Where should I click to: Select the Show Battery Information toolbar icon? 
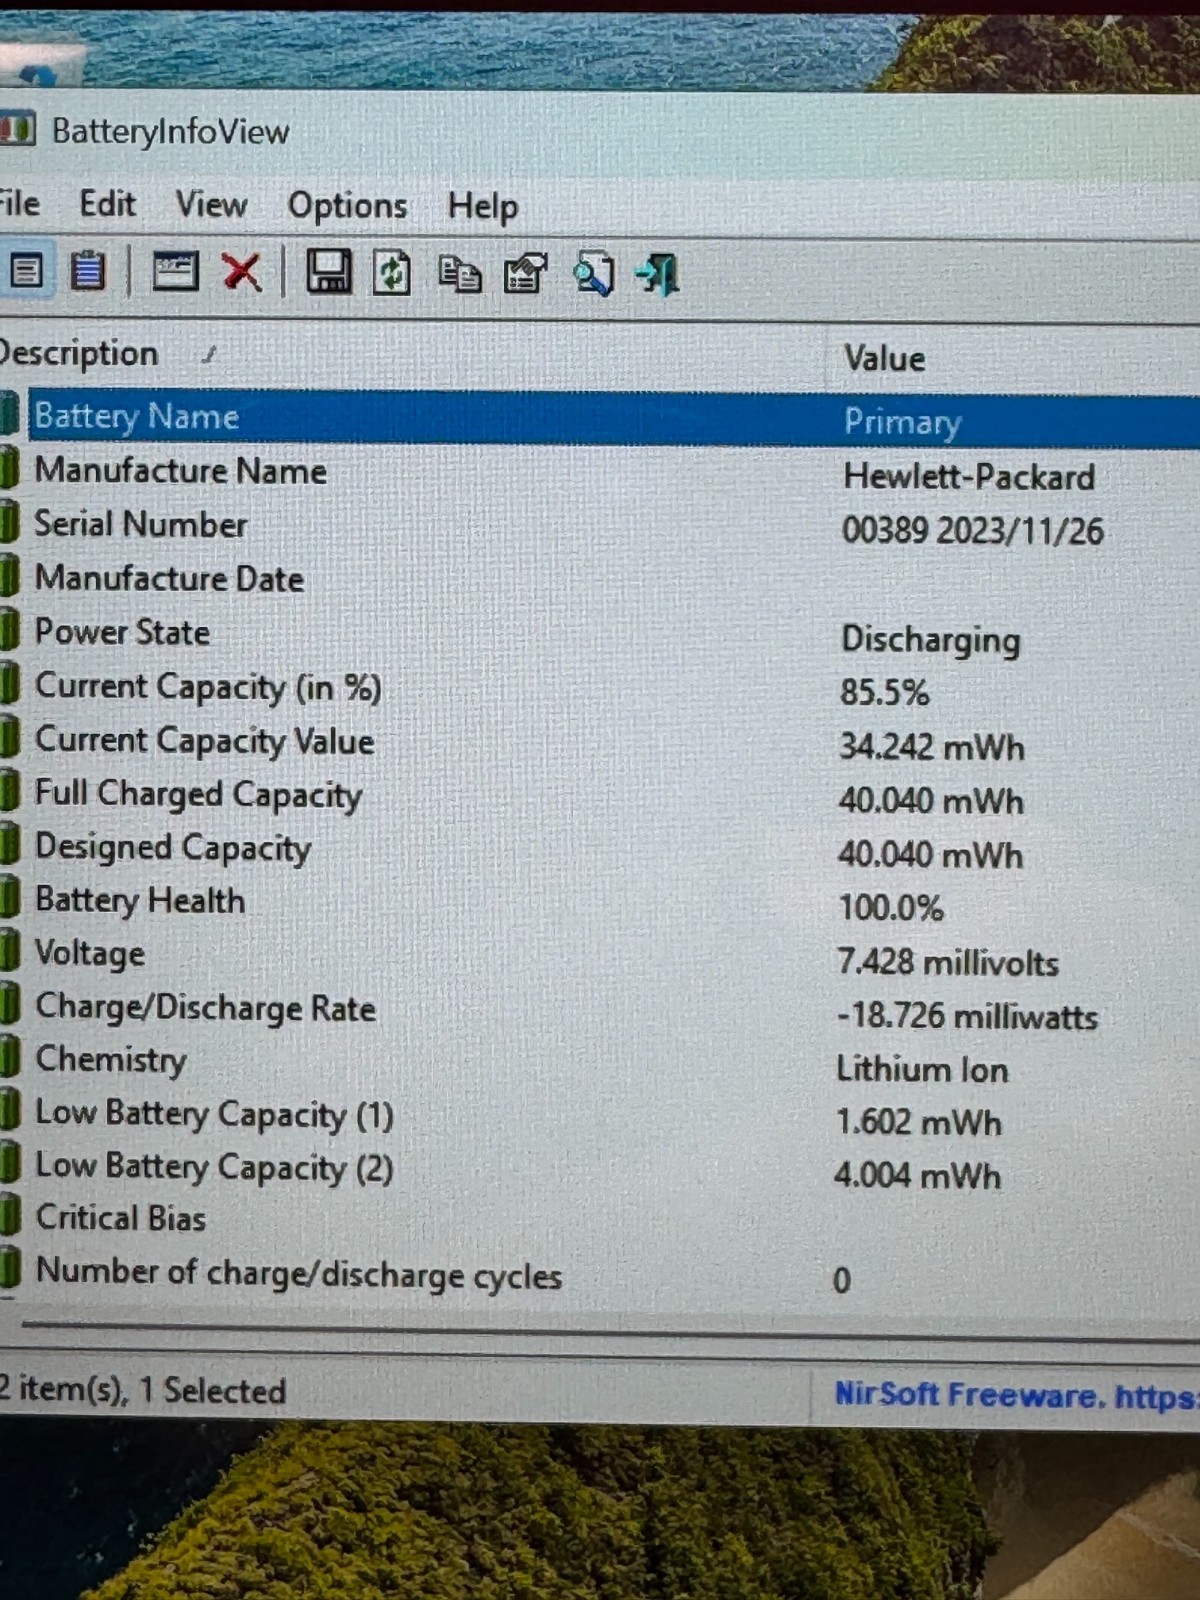pos(25,270)
